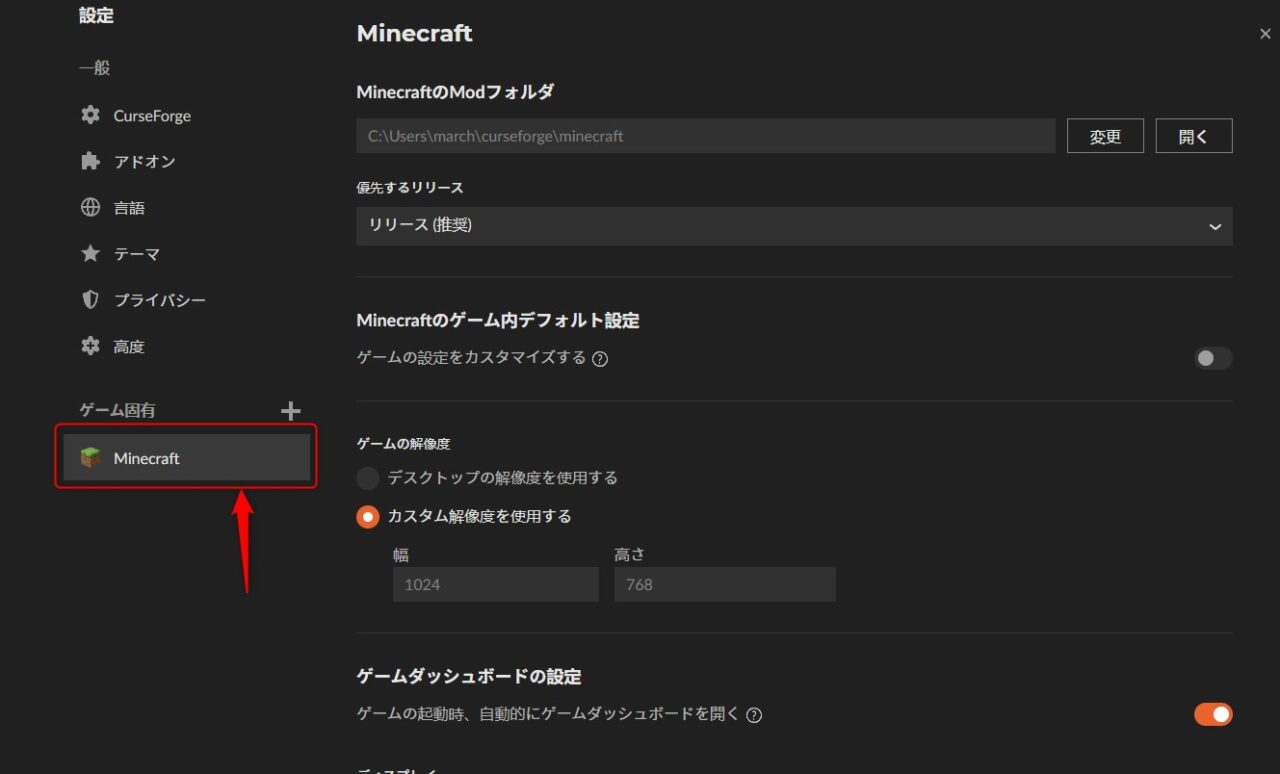Select デスクトップの解像度を使用する option
1280x774 pixels.
click(x=367, y=478)
